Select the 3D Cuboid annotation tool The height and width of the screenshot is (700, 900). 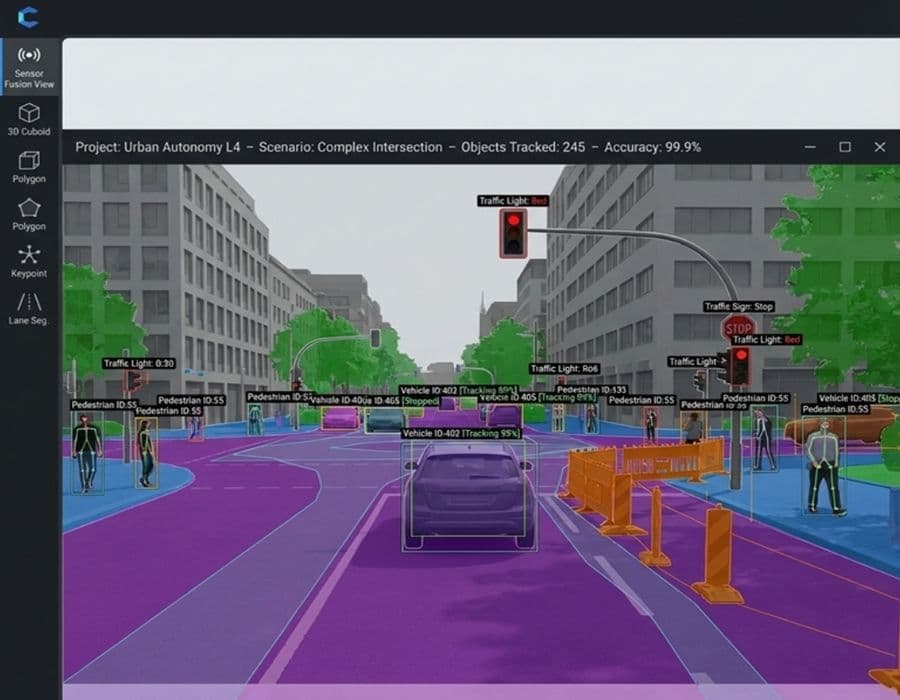[x=29, y=118]
